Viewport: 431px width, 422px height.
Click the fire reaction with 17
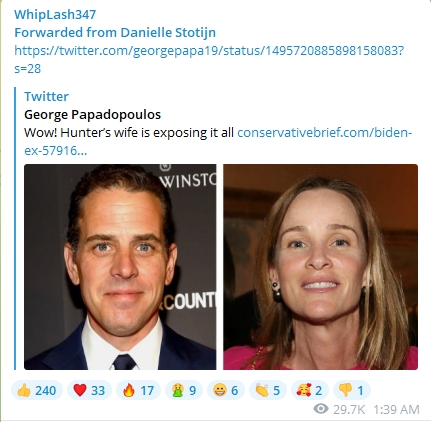pyautogui.click(x=138, y=390)
